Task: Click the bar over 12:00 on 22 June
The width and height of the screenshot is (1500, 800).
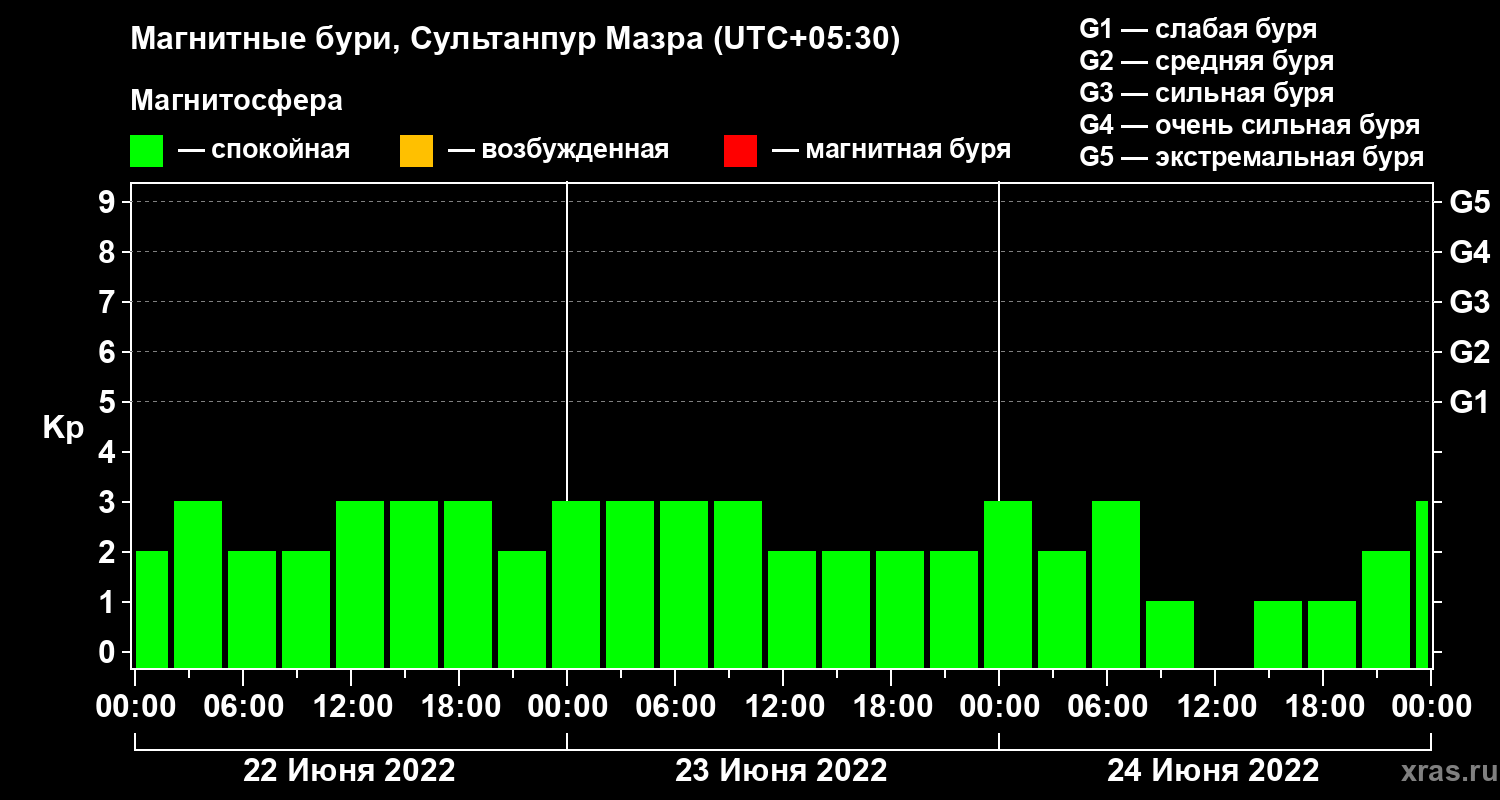Action: coord(360,584)
